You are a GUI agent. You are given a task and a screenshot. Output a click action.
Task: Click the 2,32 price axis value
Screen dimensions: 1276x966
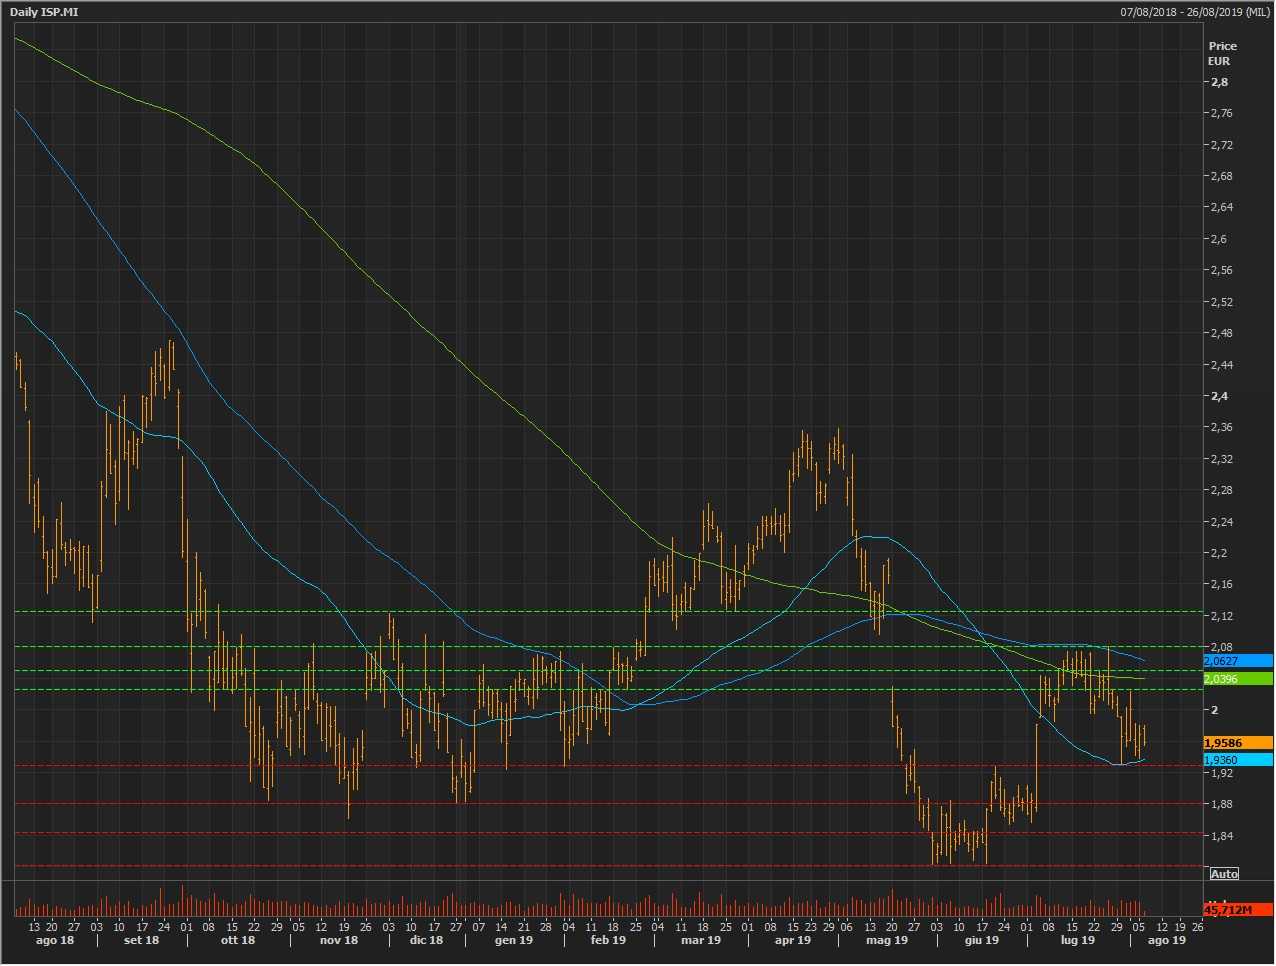(1221, 459)
